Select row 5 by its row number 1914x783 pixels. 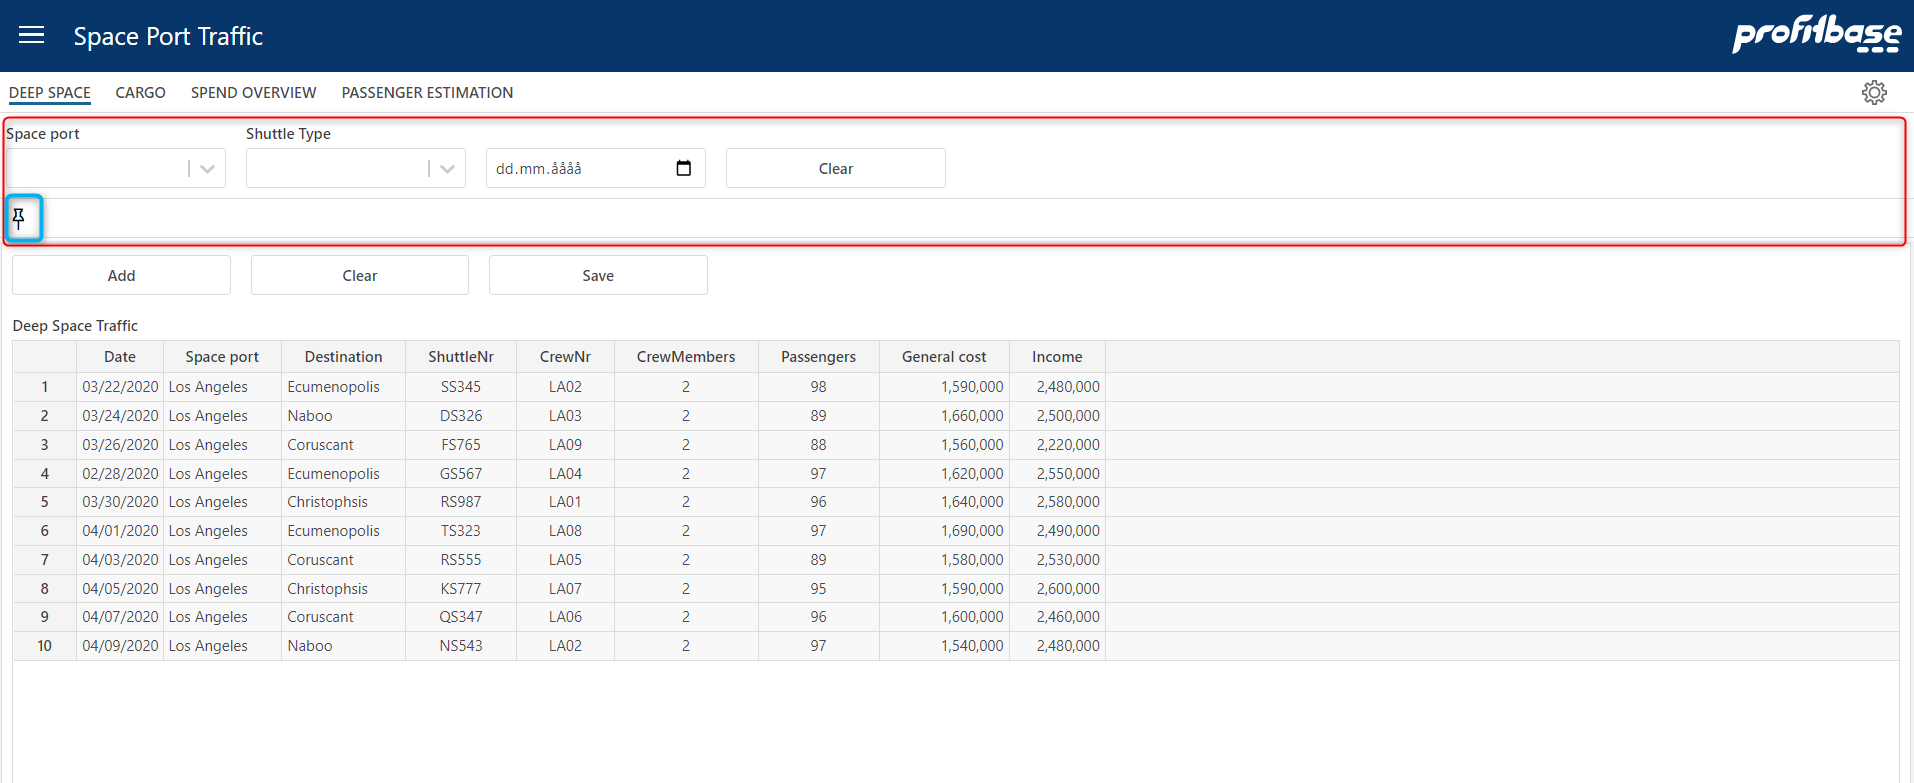click(x=44, y=502)
